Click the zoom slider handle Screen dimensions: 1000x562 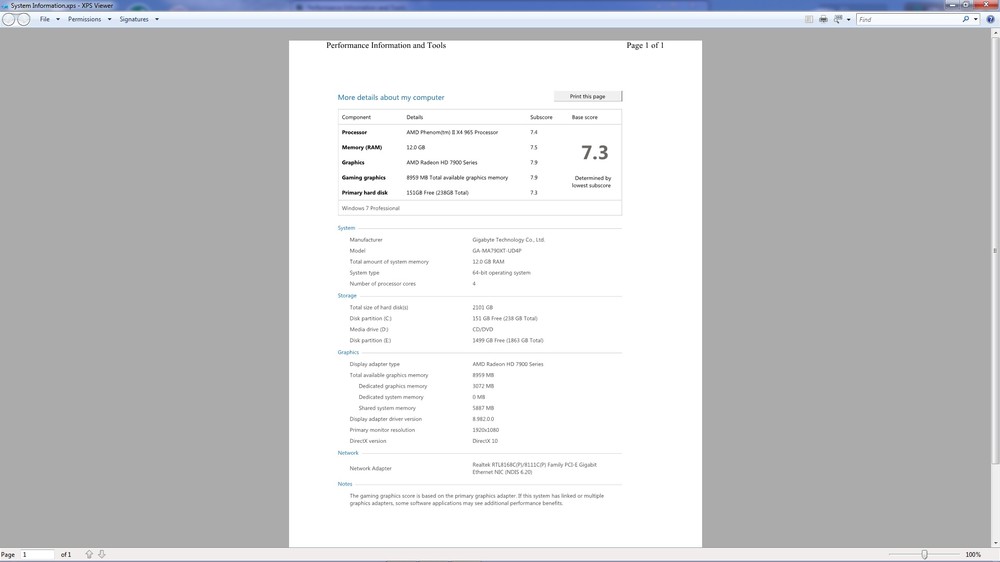pyautogui.click(x=924, y=554)
